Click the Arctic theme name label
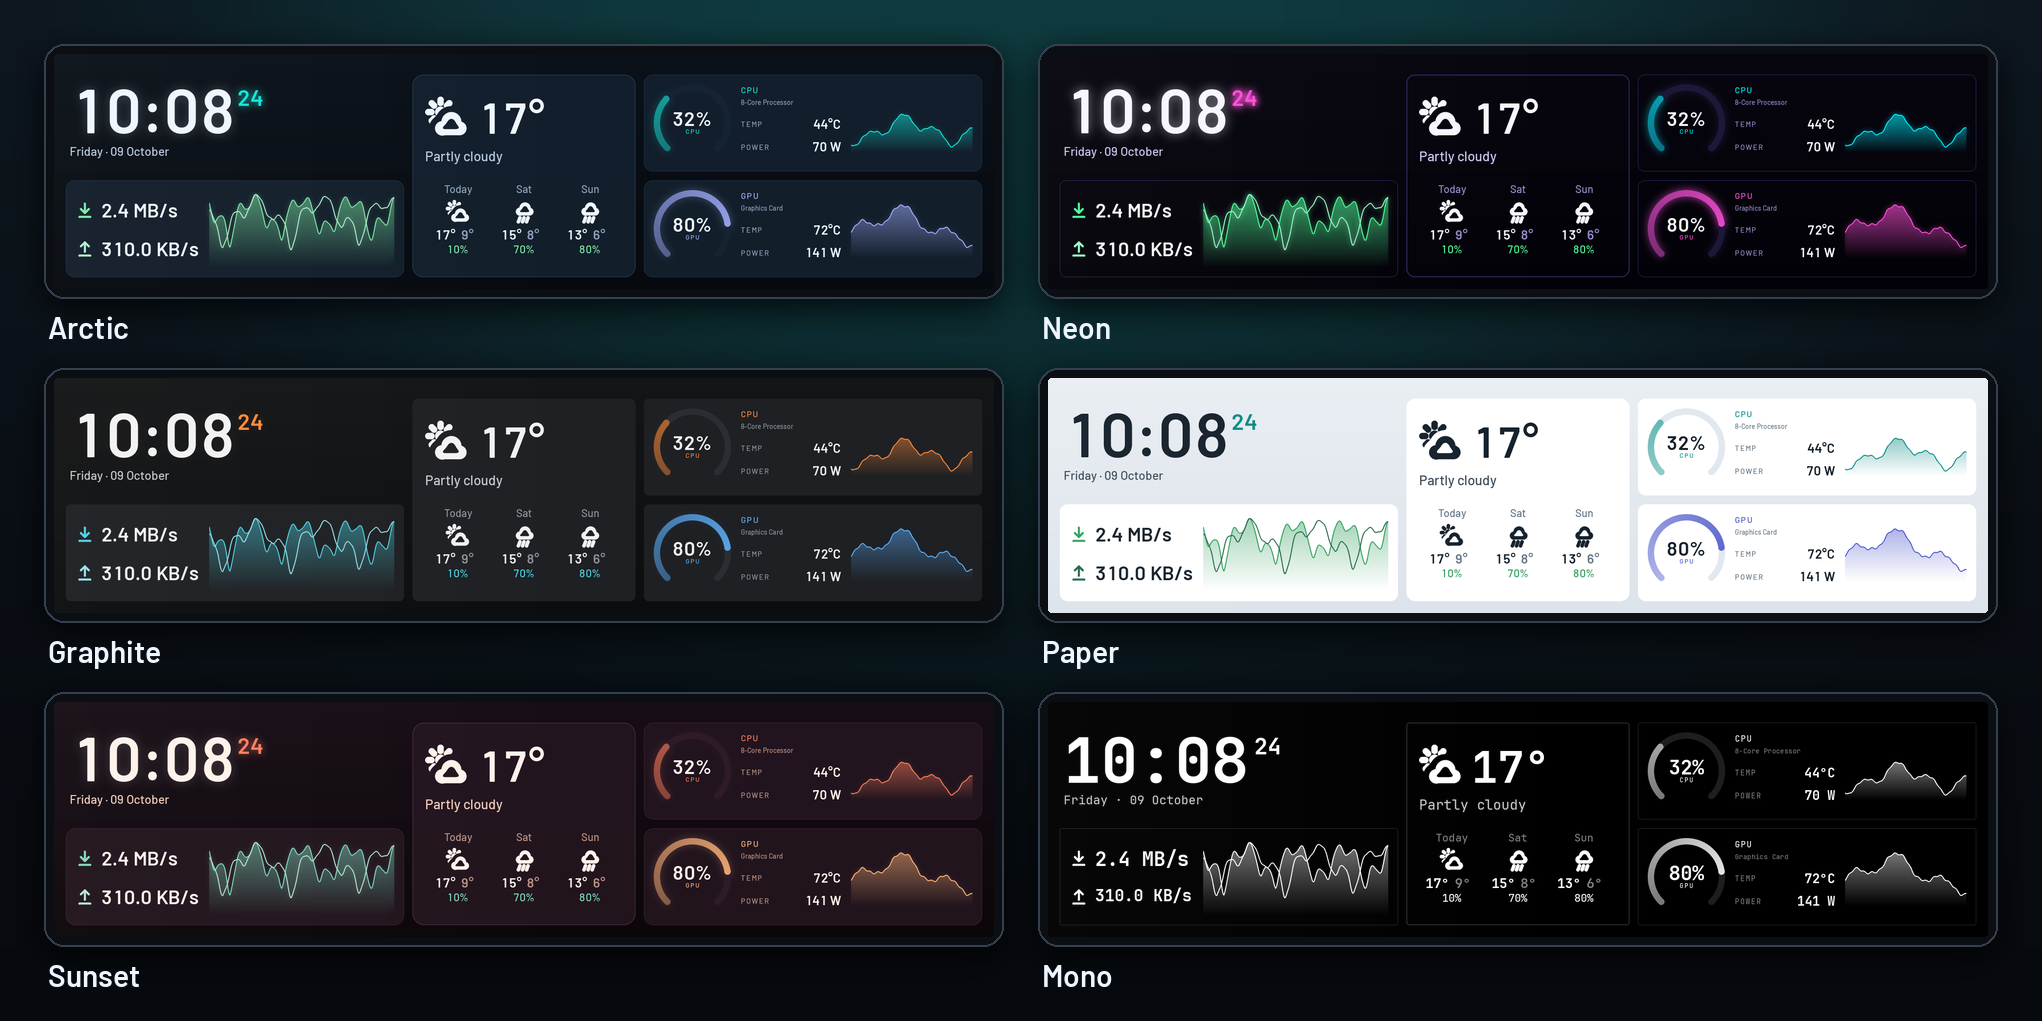 pos(89,329)
